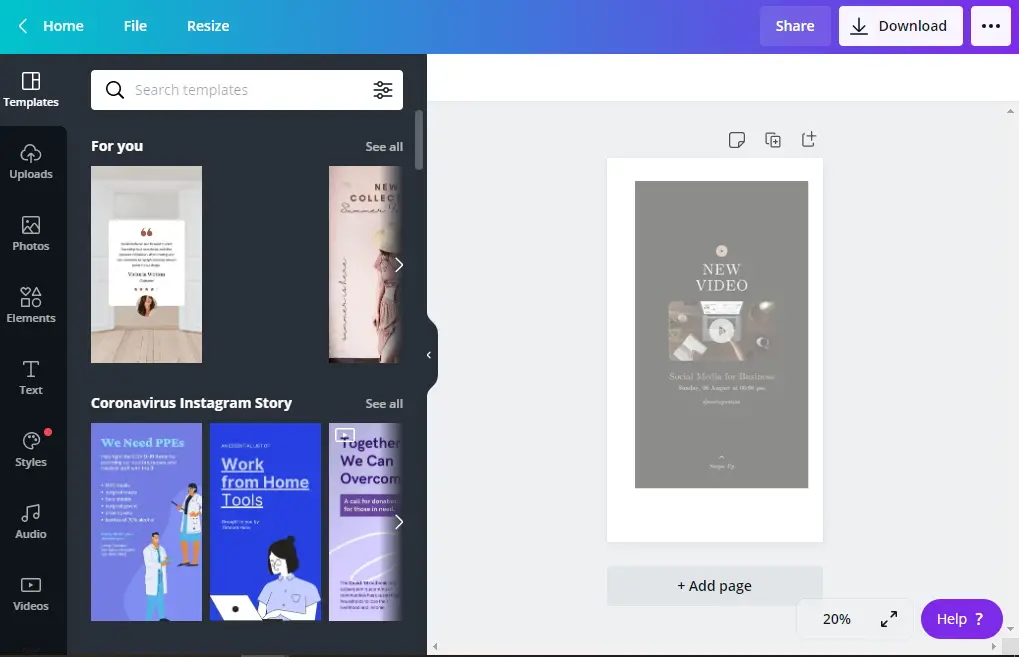
Task: Click the canvas scroll left arrow
Action: click(435, 647)
